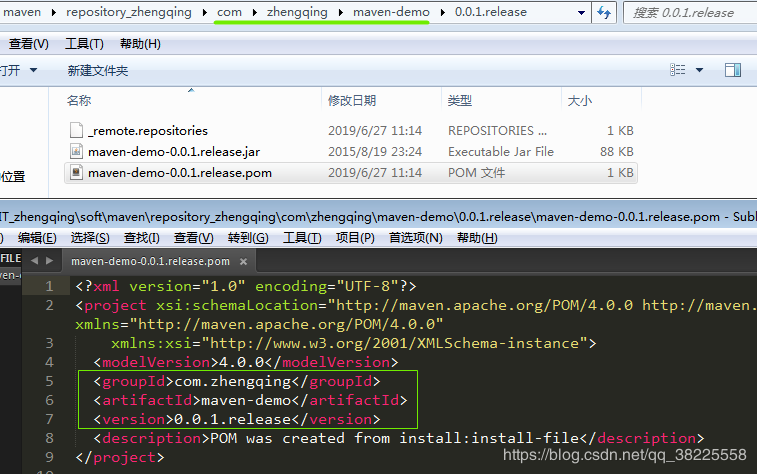Click the modelVersion value 4.0.0
The width and height of the screenshot is (757, 474).
[x=241, y=362]
